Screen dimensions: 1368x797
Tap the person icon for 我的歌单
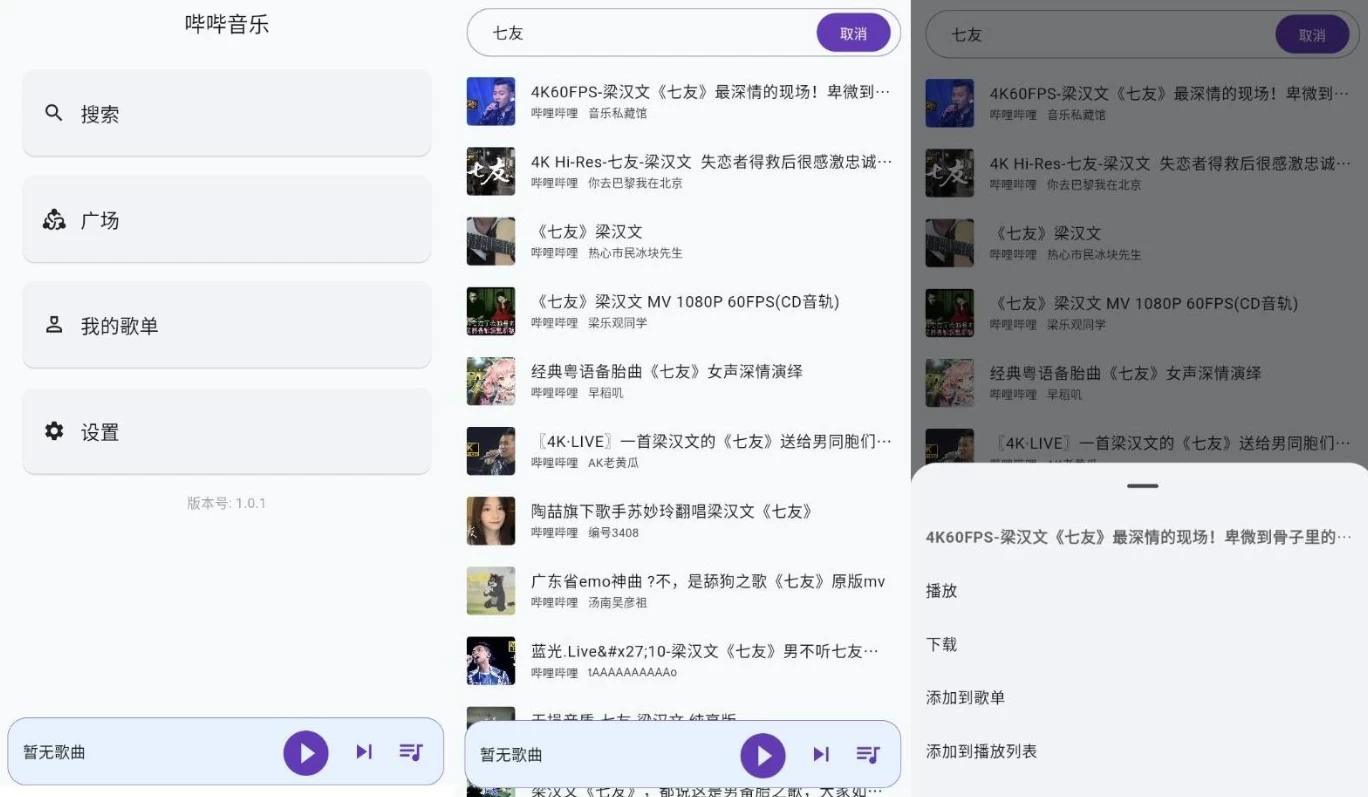coord(54,325)
